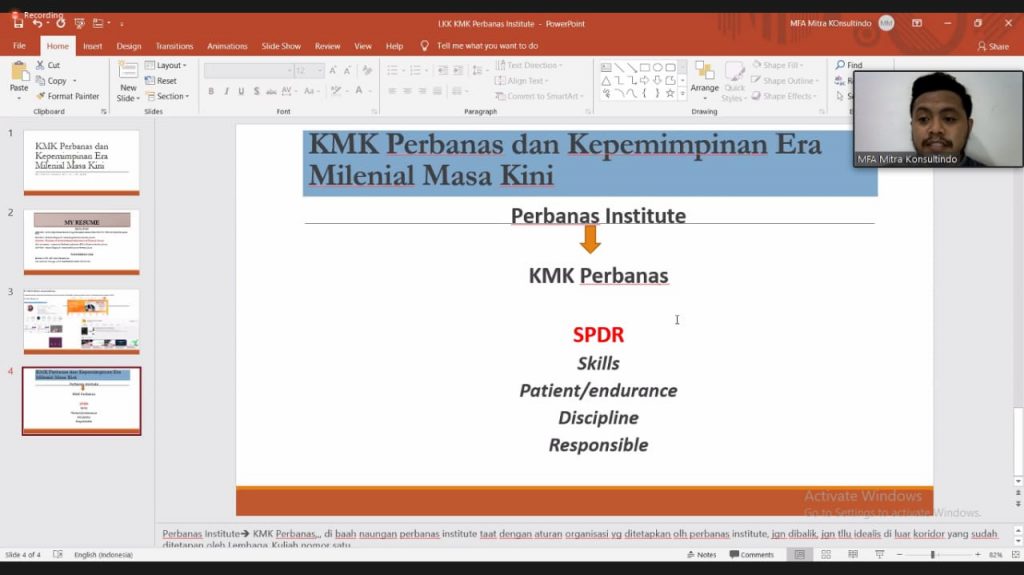This screenshot has width=1024, height=575.
Task: Open the Shape Effects dropdown
Action: point(784,96)
